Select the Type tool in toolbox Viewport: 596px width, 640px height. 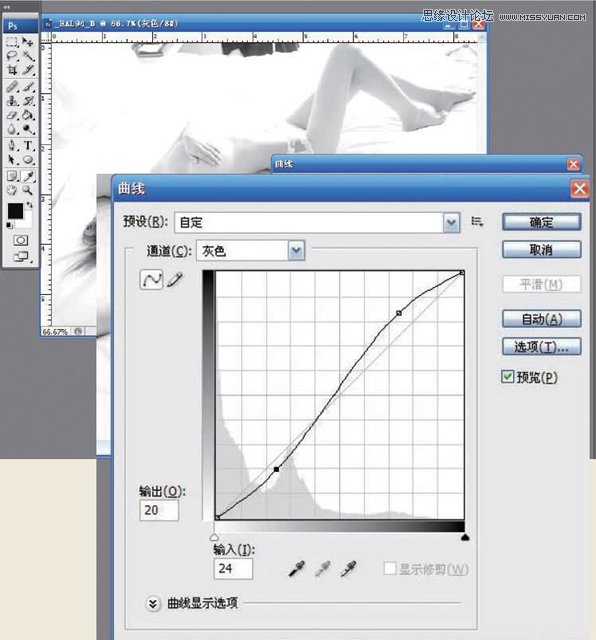pos(28,146)
